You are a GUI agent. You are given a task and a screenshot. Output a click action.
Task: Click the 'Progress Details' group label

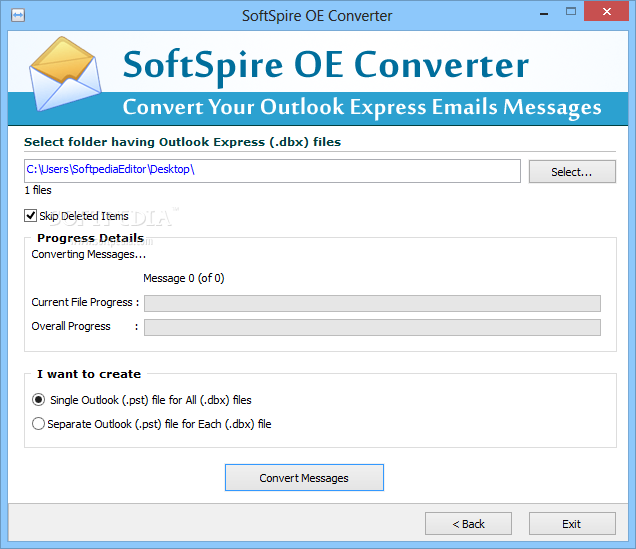pos(90,238)
